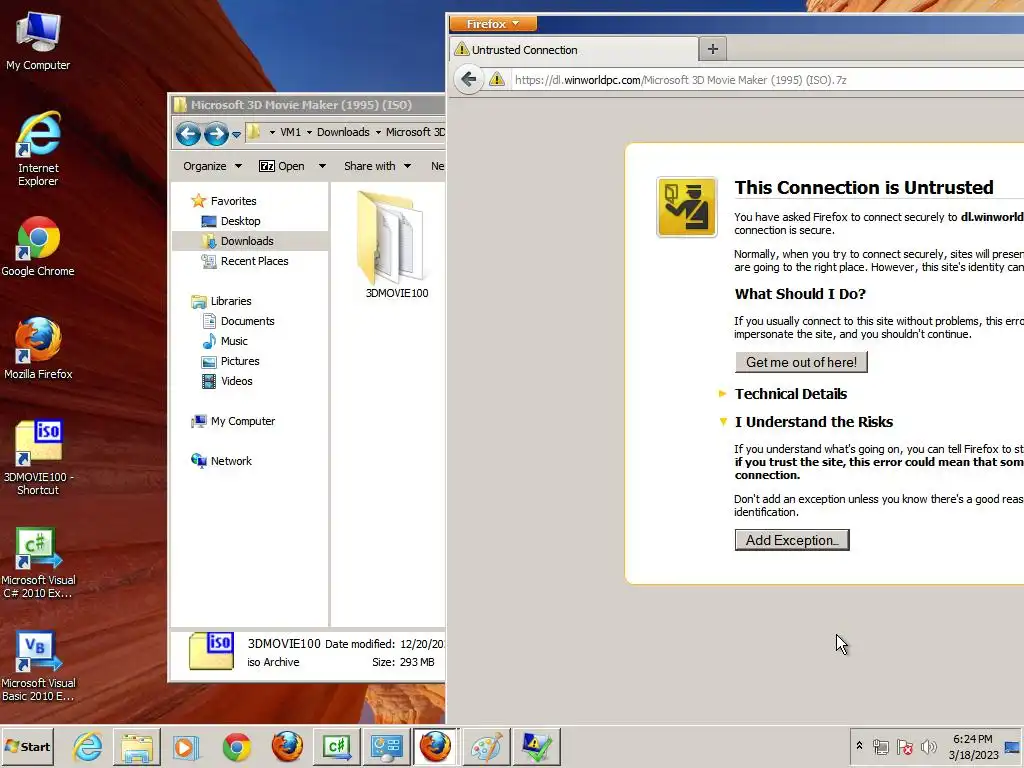Click the first Firefox taskbar icon
The height and width of the screenshot is (768, 1024).
tap(287, 746)
